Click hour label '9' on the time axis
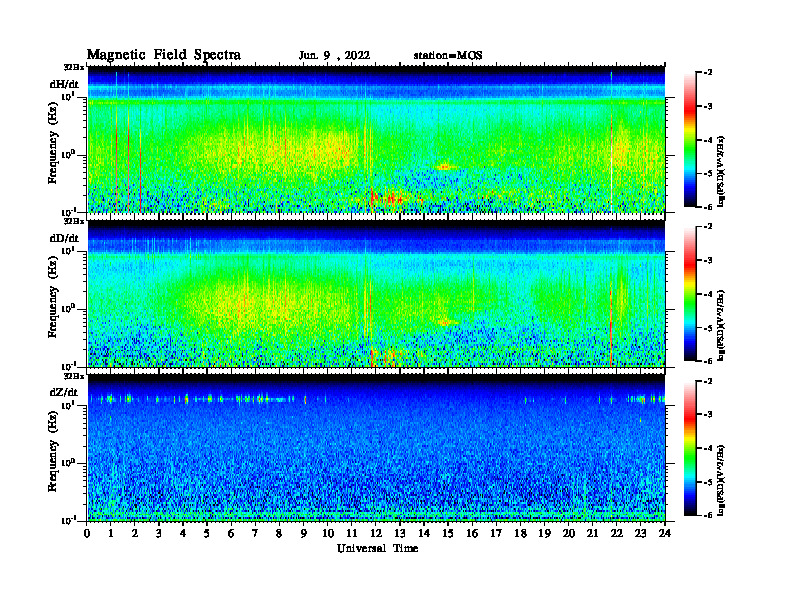This screenshot has height=612, width=792. coord(304,533)
